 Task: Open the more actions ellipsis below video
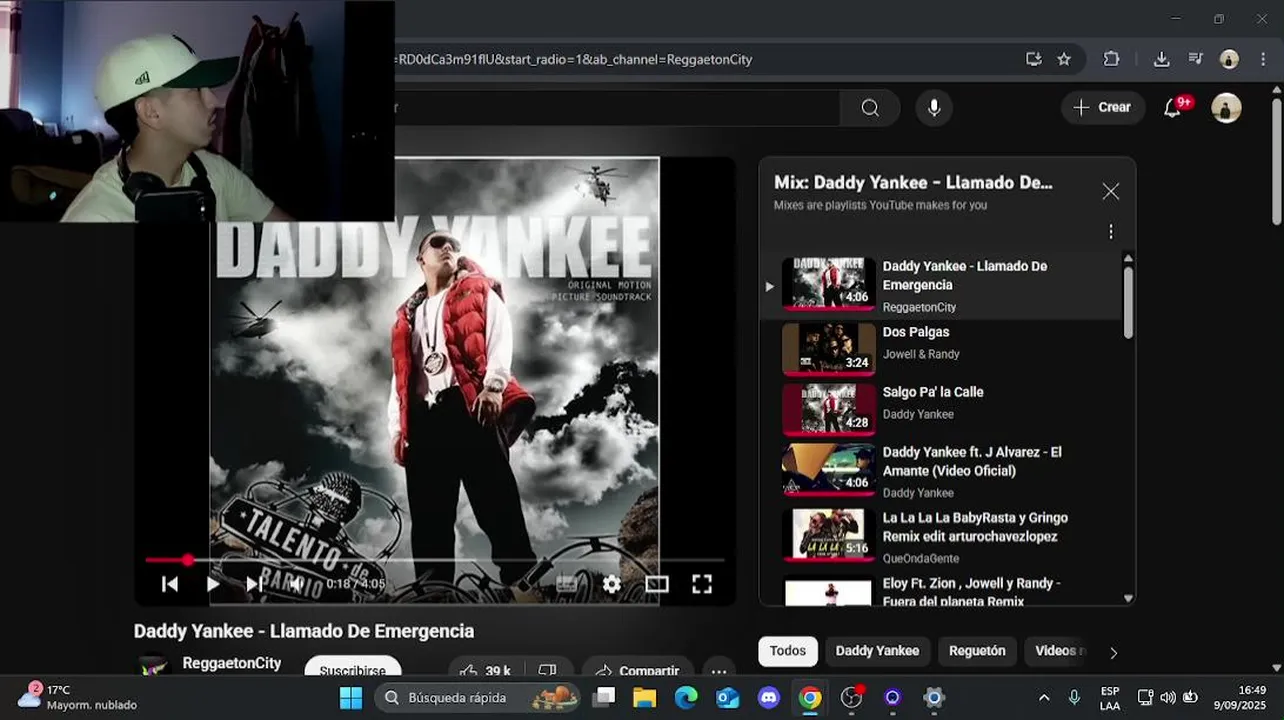719,669
